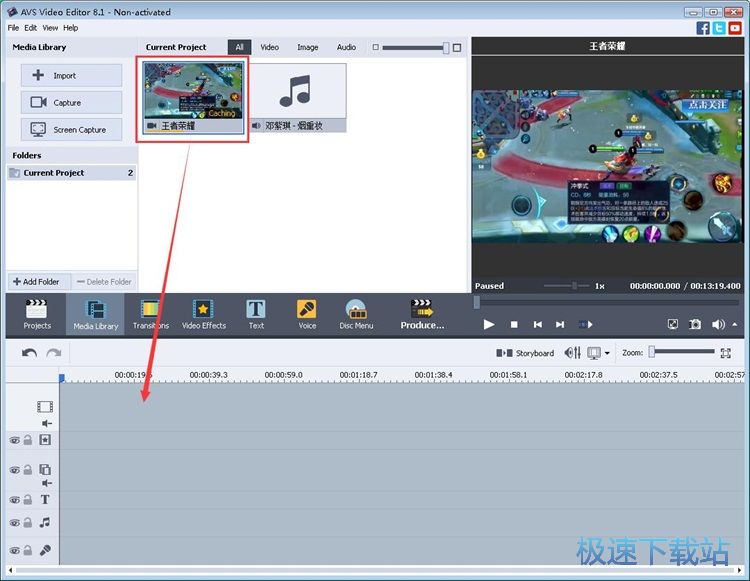Toggle visibility of text track
The width and height of the screenshot is (750, 581).
pyautogui.click(x=15, y=500)
